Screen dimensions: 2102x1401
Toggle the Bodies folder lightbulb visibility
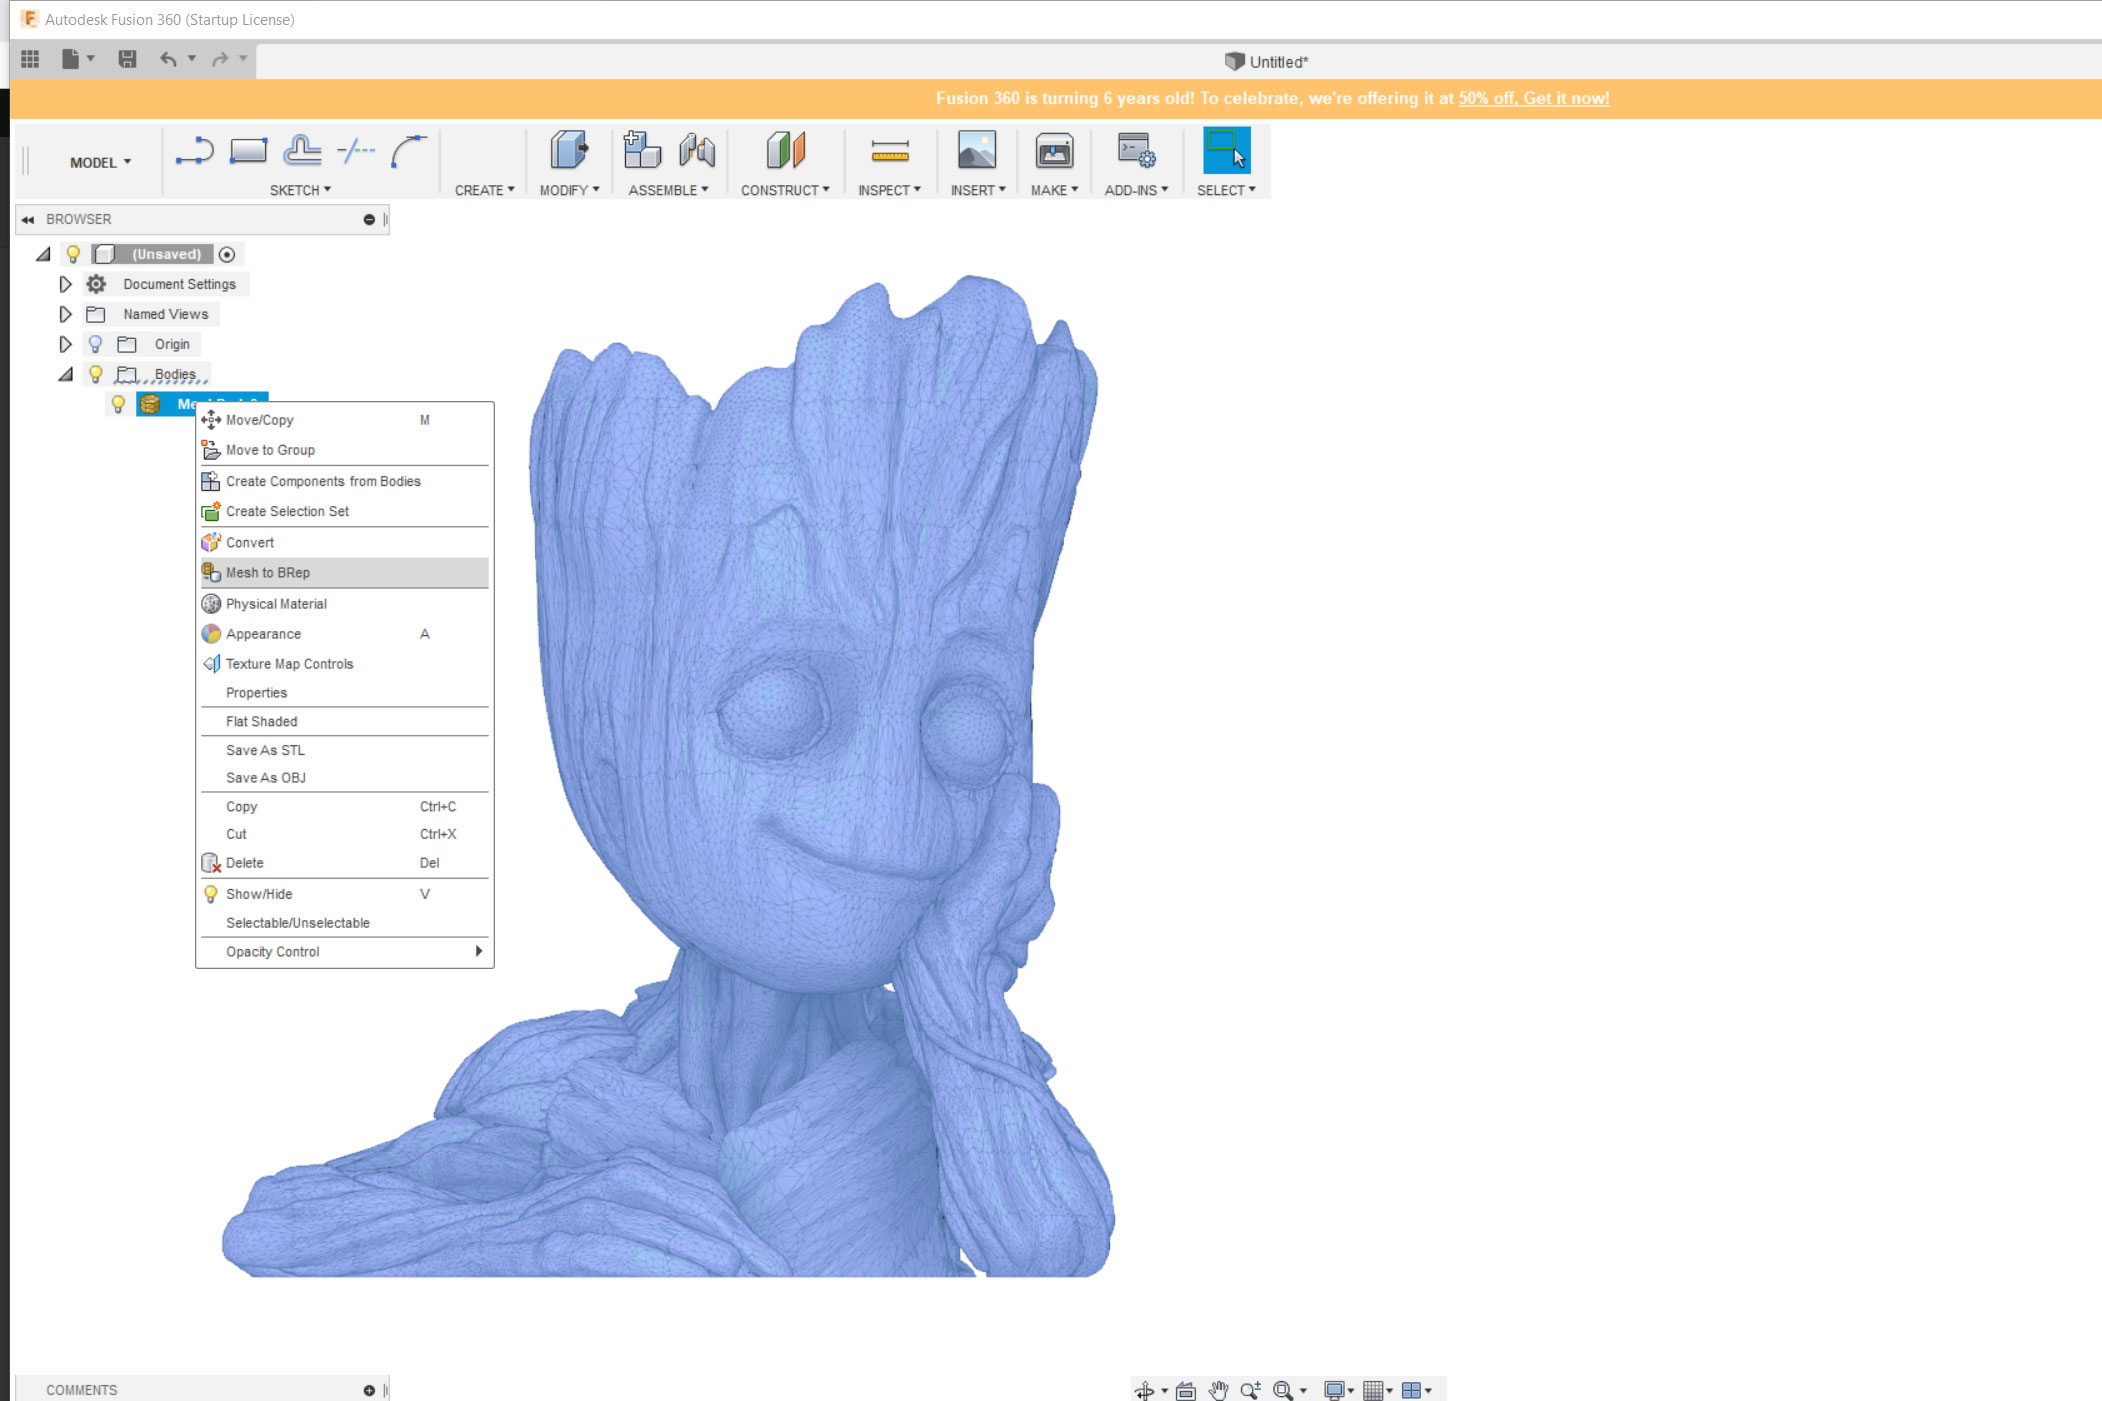96,374
